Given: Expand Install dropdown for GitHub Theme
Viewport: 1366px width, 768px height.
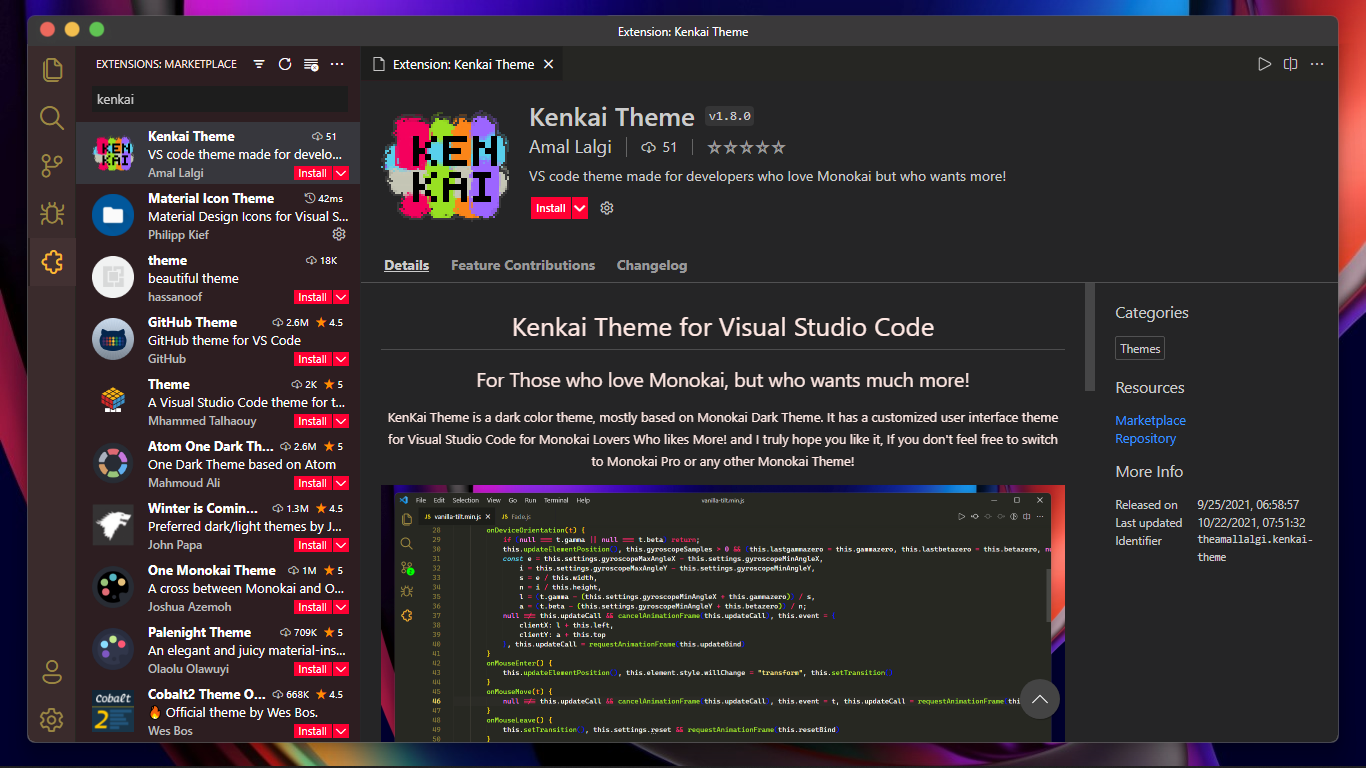Looking at the screenshot, I should [341, 359].
